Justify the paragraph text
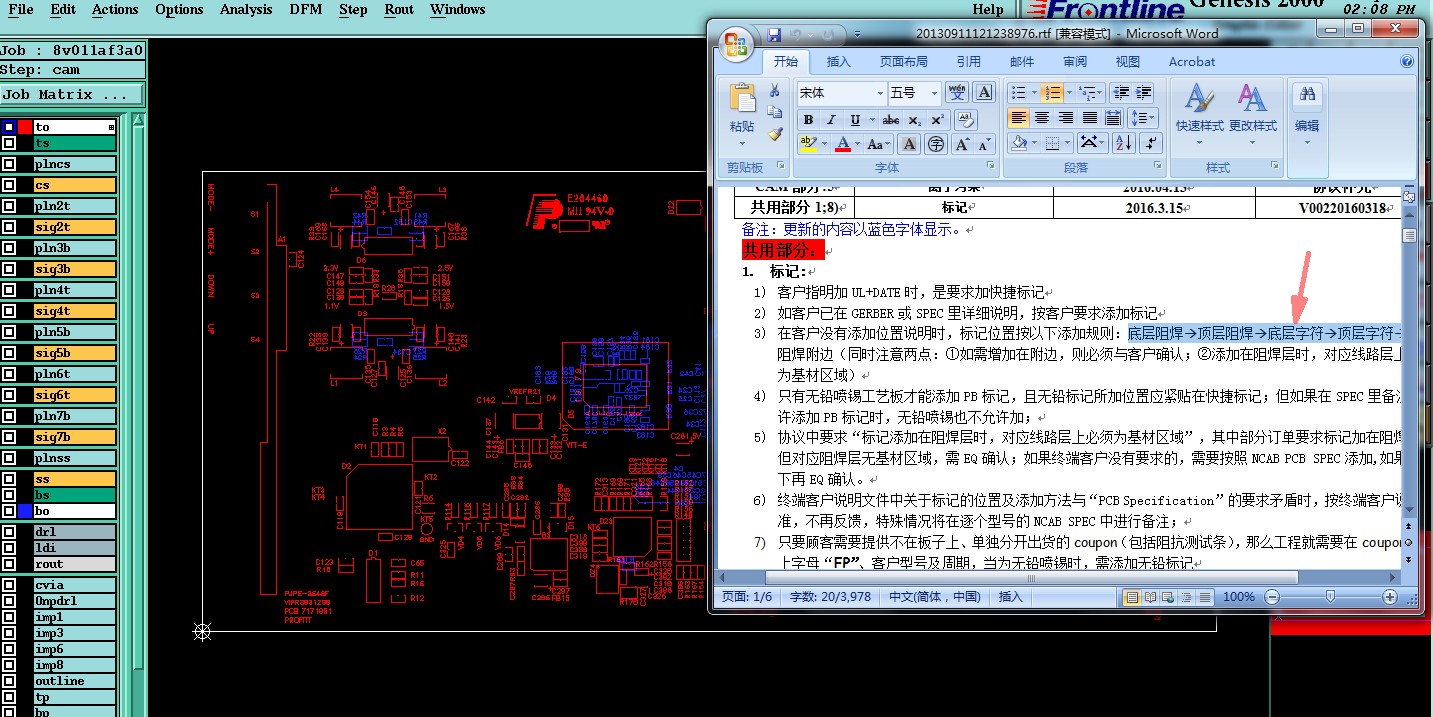This screenshot has width=1433, height=717. pos(1090,118)
